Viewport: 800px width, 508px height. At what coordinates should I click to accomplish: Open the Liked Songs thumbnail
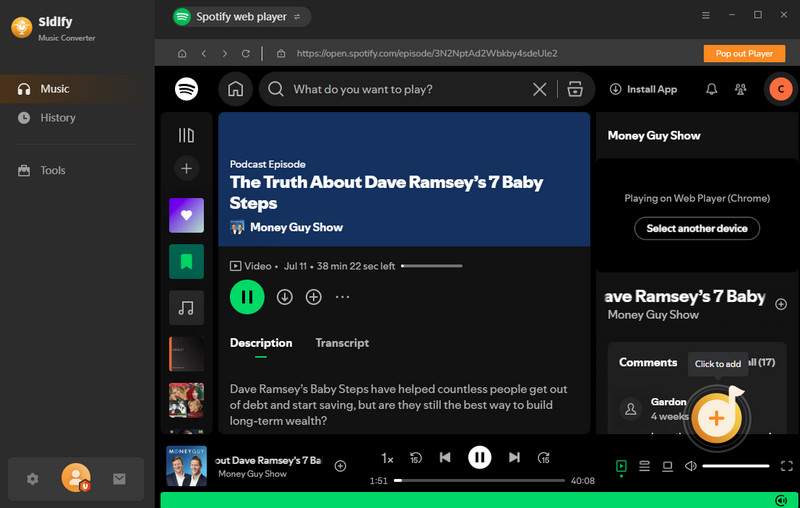click(x=186, y=215)
